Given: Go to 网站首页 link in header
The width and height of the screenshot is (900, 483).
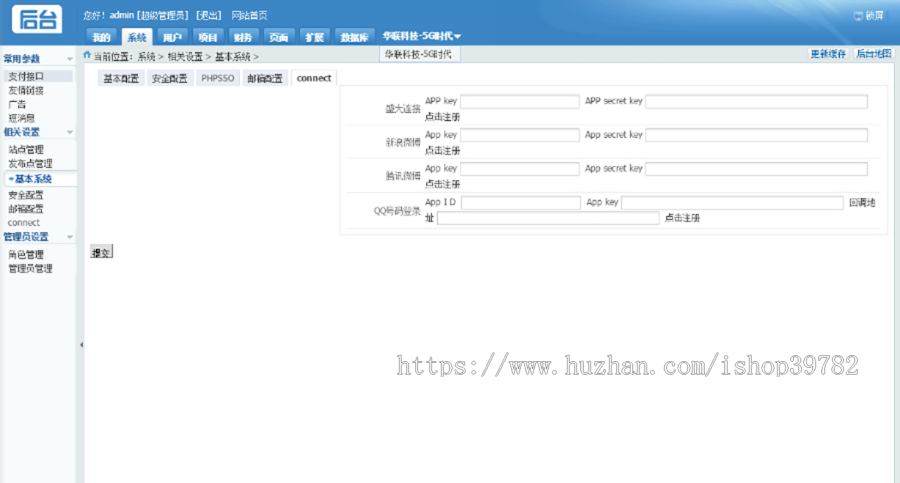Looking at the screenshot, I should (x=249, y=16).
